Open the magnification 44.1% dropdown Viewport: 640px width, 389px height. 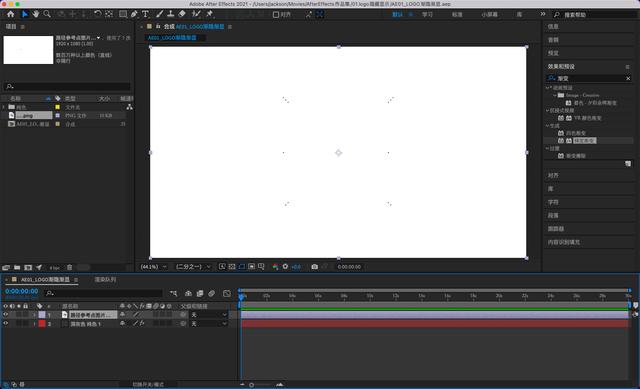154,267
